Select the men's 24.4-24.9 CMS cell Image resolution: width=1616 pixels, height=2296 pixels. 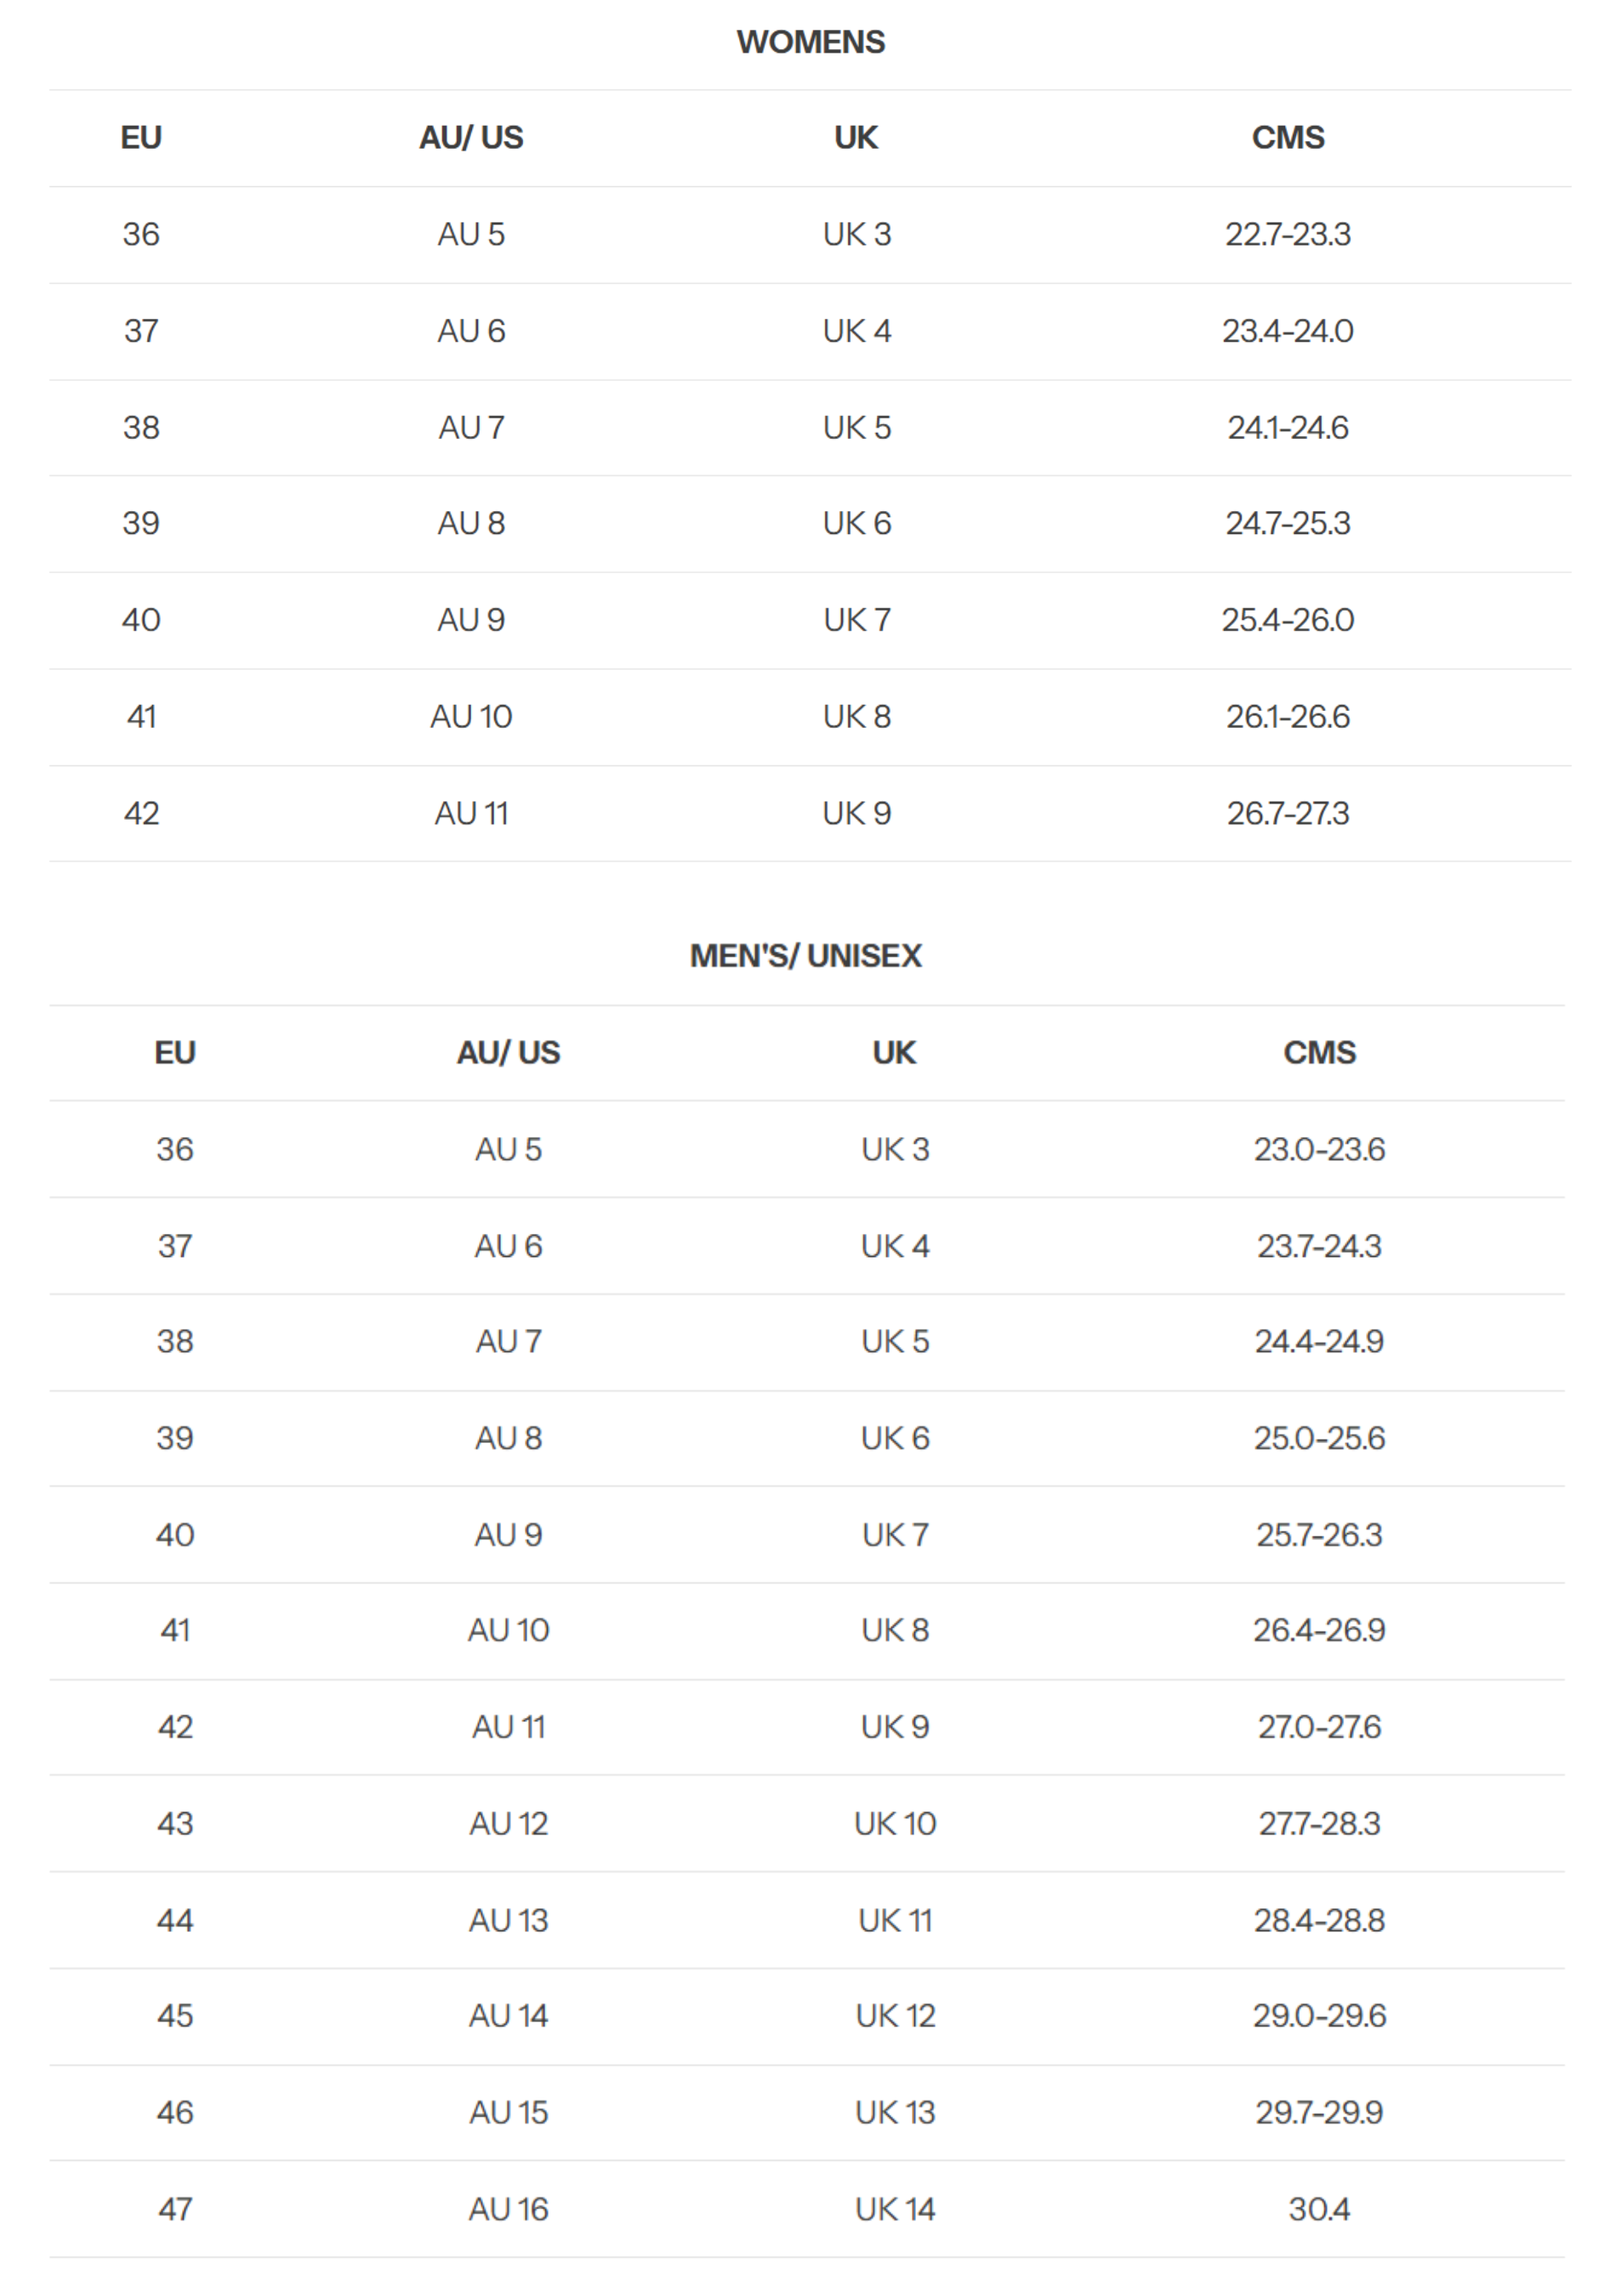(1319, 1342)
